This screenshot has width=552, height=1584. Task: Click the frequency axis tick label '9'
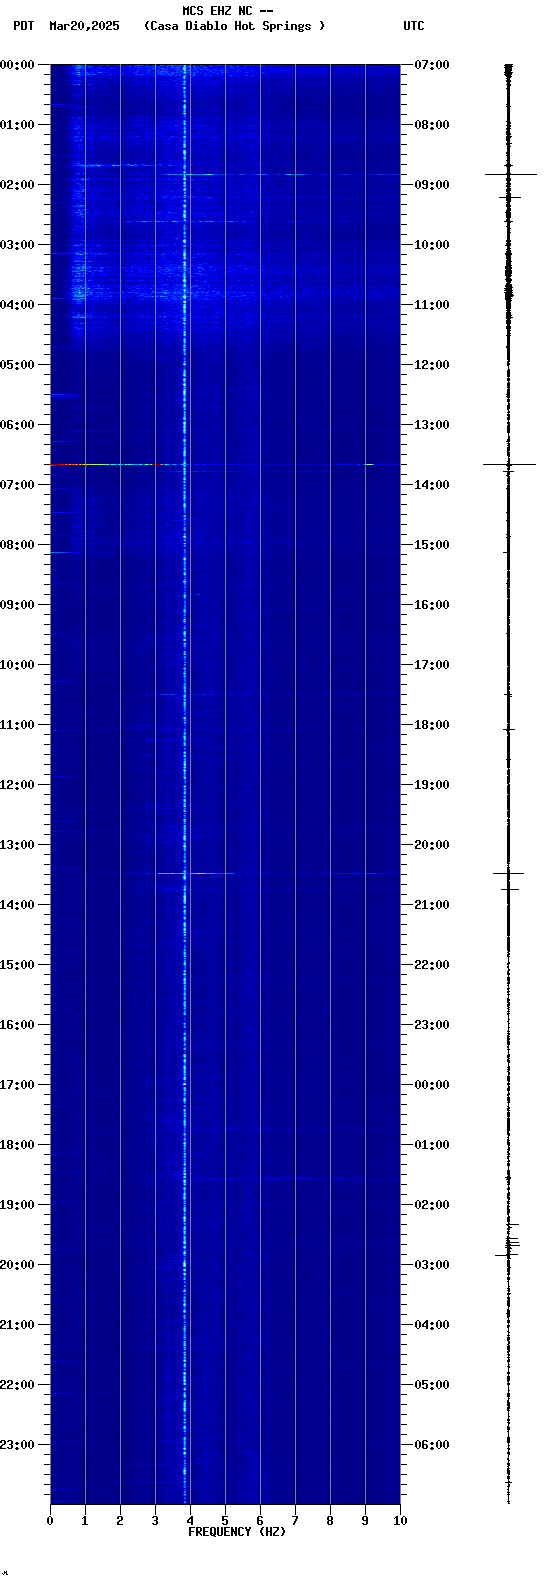click(x=365, y=1521)
